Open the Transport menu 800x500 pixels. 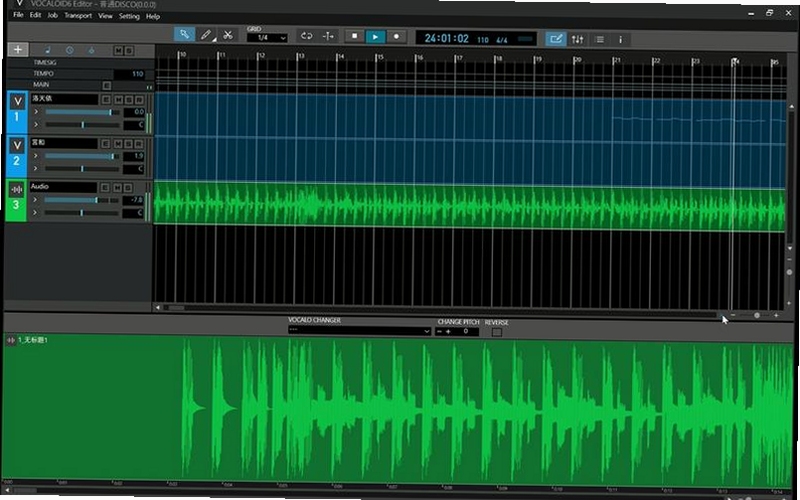coord(78,16)
